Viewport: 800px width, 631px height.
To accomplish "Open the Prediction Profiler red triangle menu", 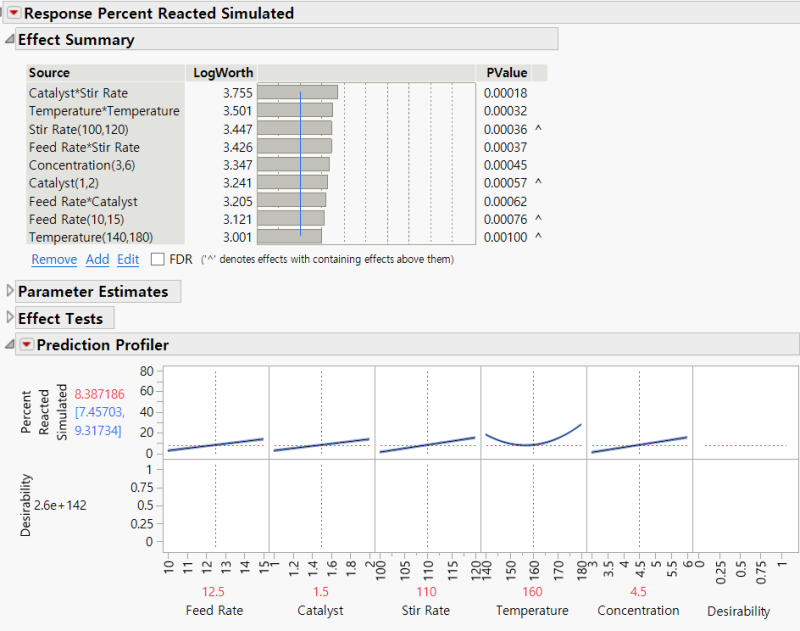I will pos(27,345).
